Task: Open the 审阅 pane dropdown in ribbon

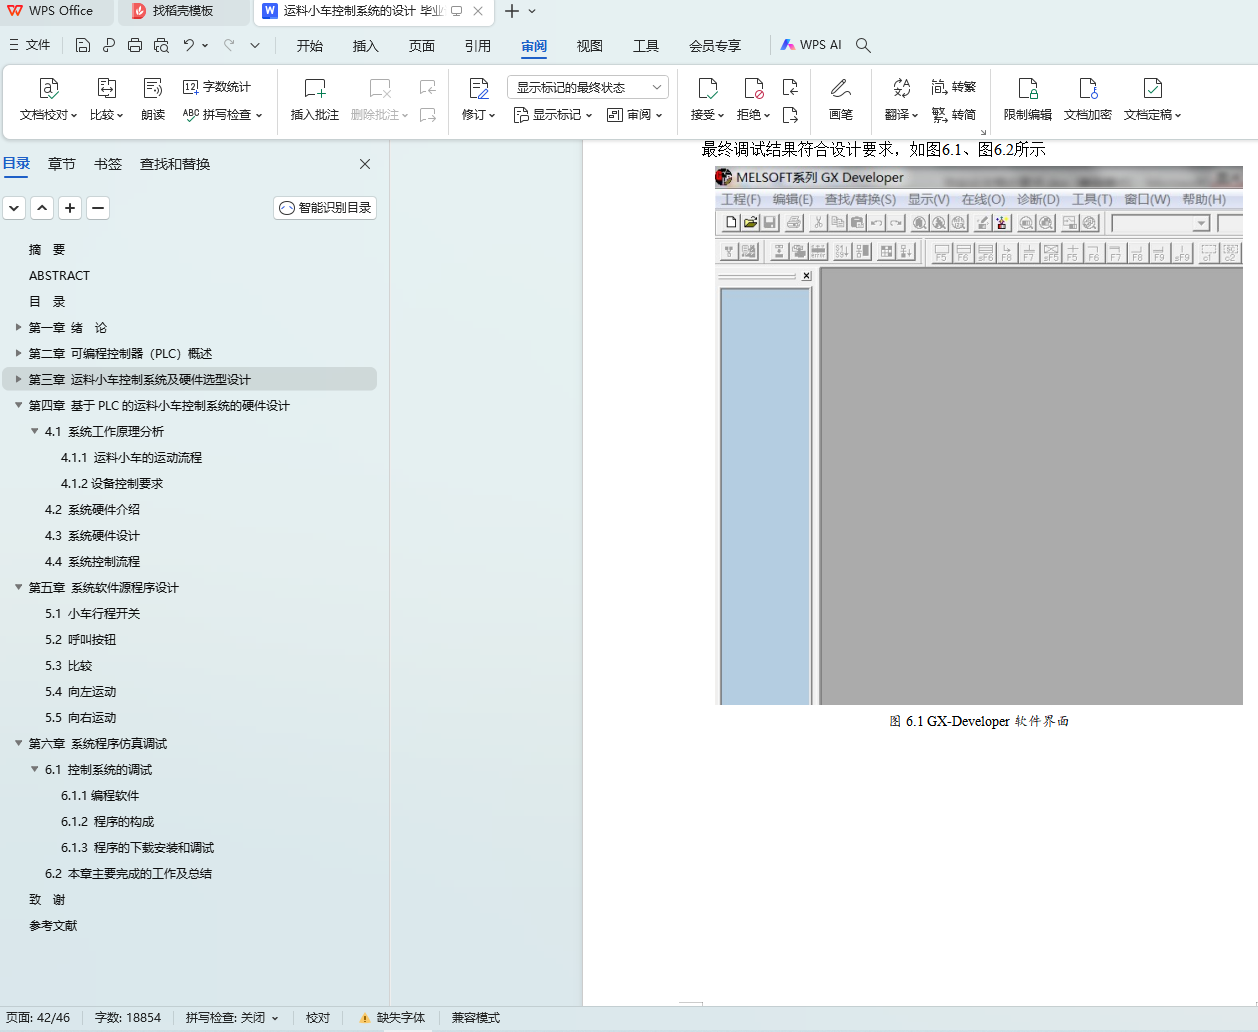Action: (635, 115)
